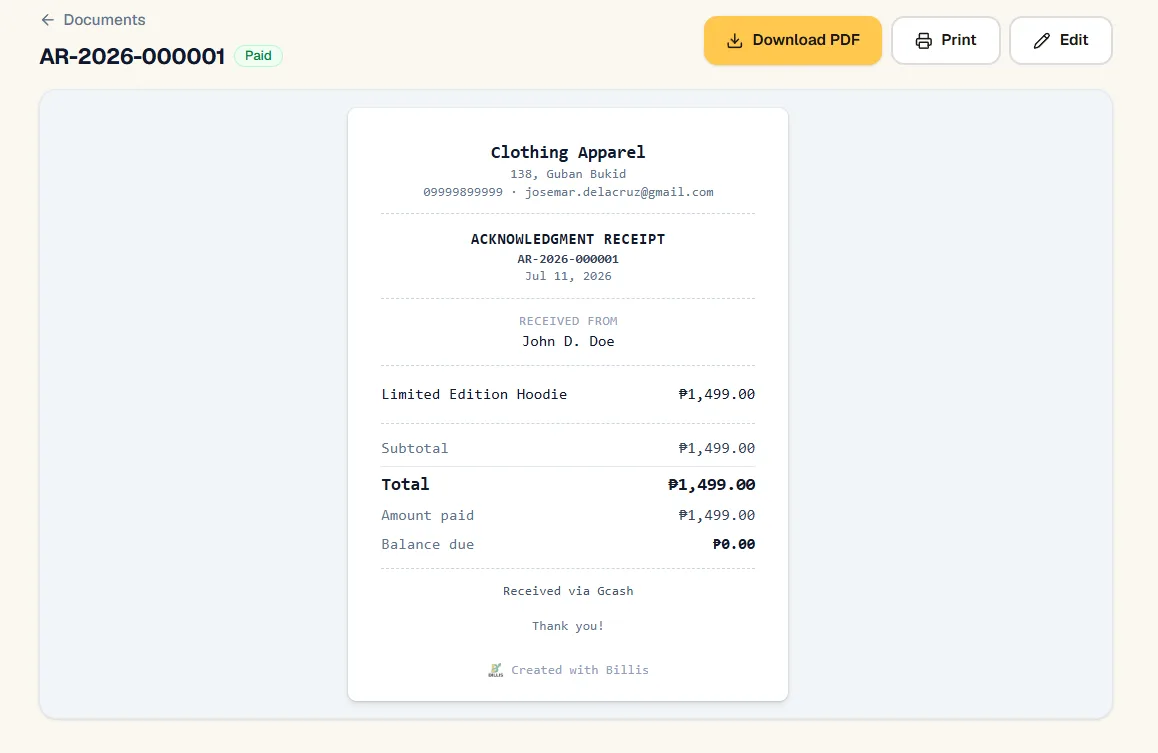Click the Balance due ₱0.00 value

[733, 544]
